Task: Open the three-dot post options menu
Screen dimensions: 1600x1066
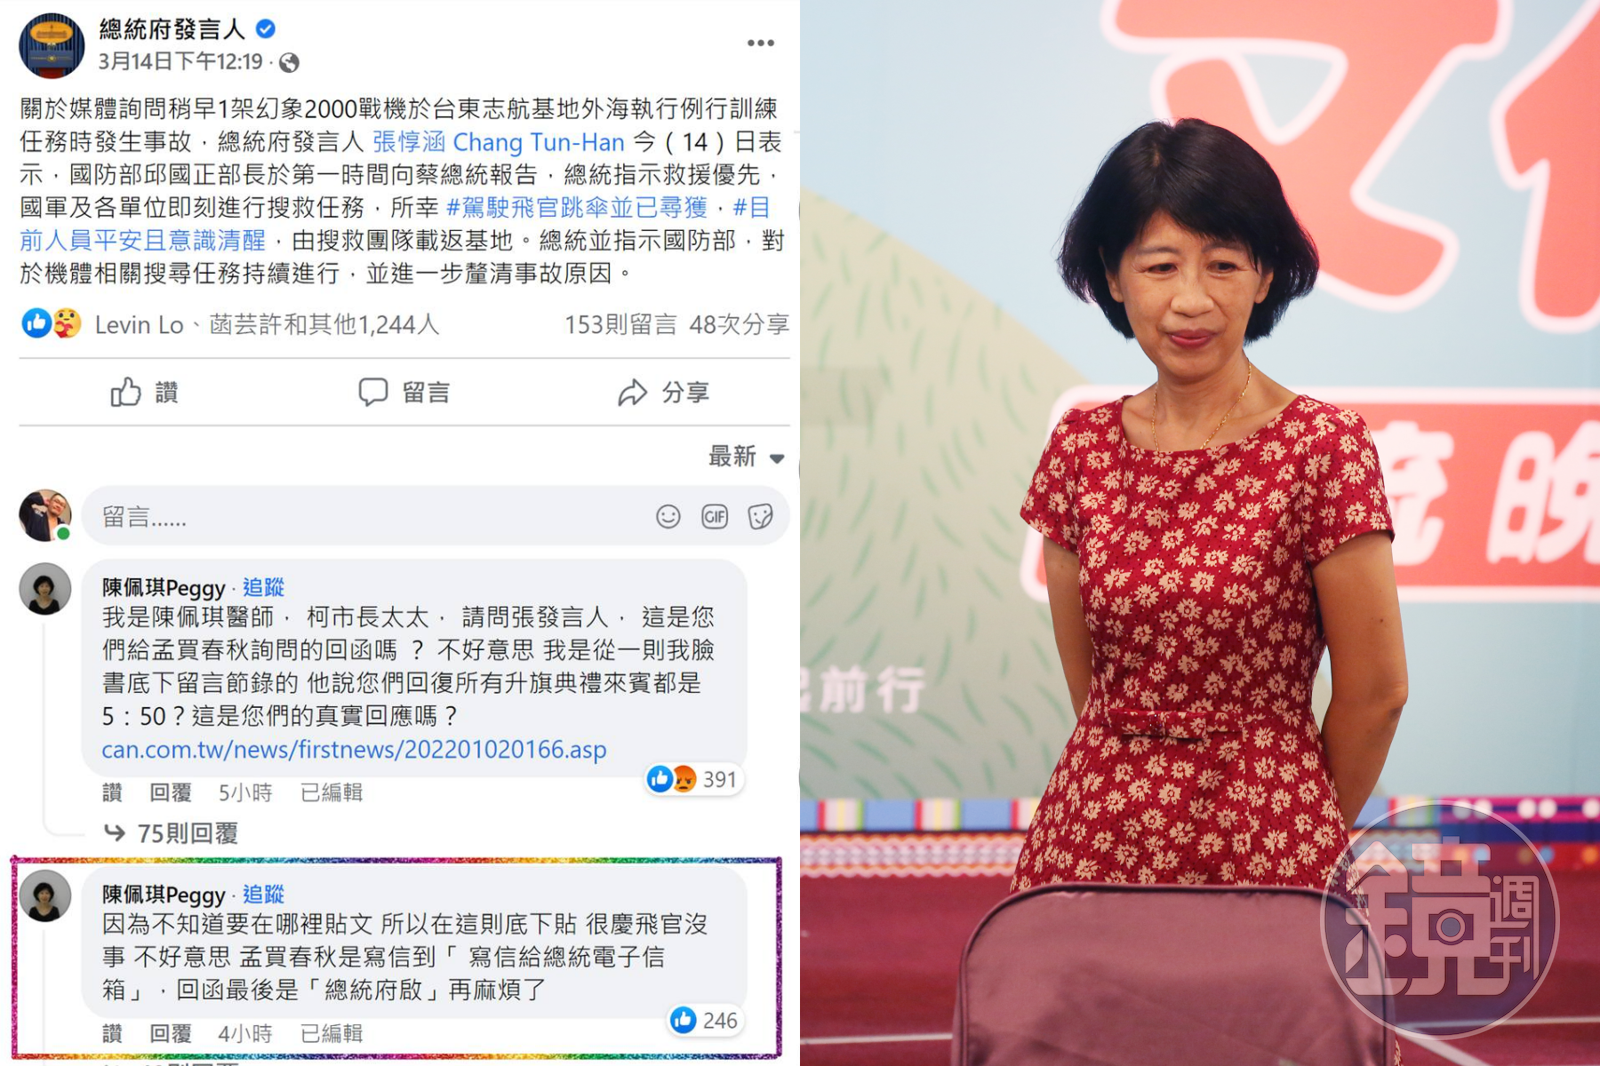Action: pos(760,43)
